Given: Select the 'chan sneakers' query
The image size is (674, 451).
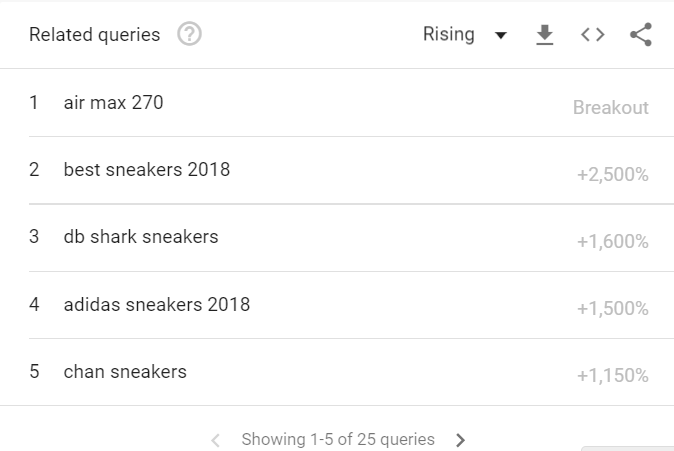Looking at the screenshot, I should 125,372.
